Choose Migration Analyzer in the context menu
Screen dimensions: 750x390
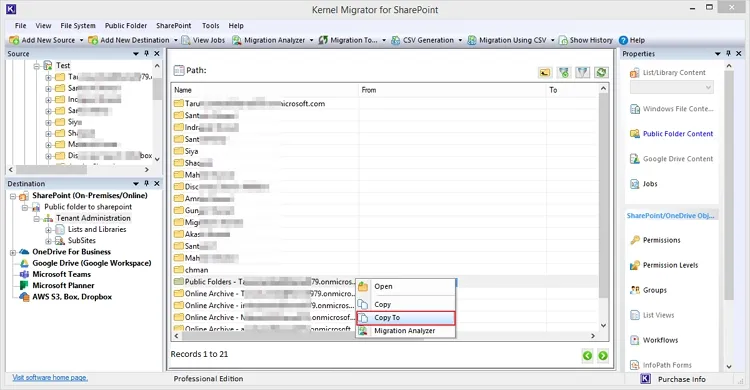coord(406,331)
